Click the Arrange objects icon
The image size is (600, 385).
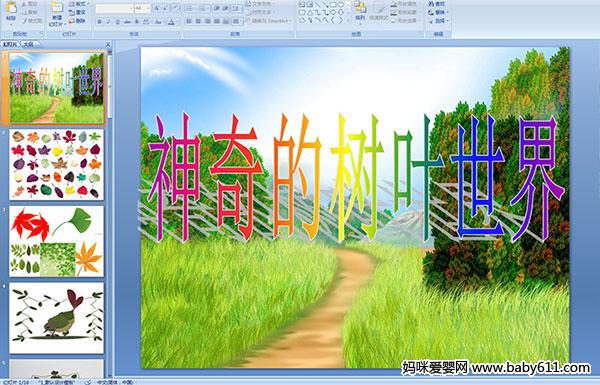tap(360, 10)
